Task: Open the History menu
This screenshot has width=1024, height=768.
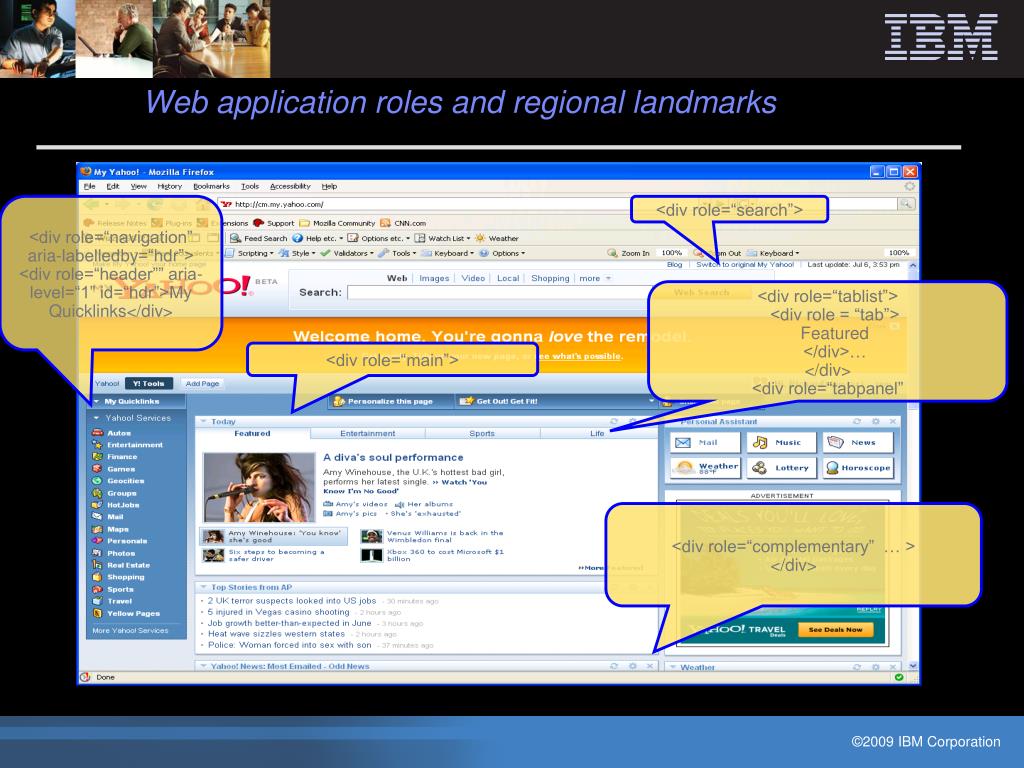Action: [169, 186]
